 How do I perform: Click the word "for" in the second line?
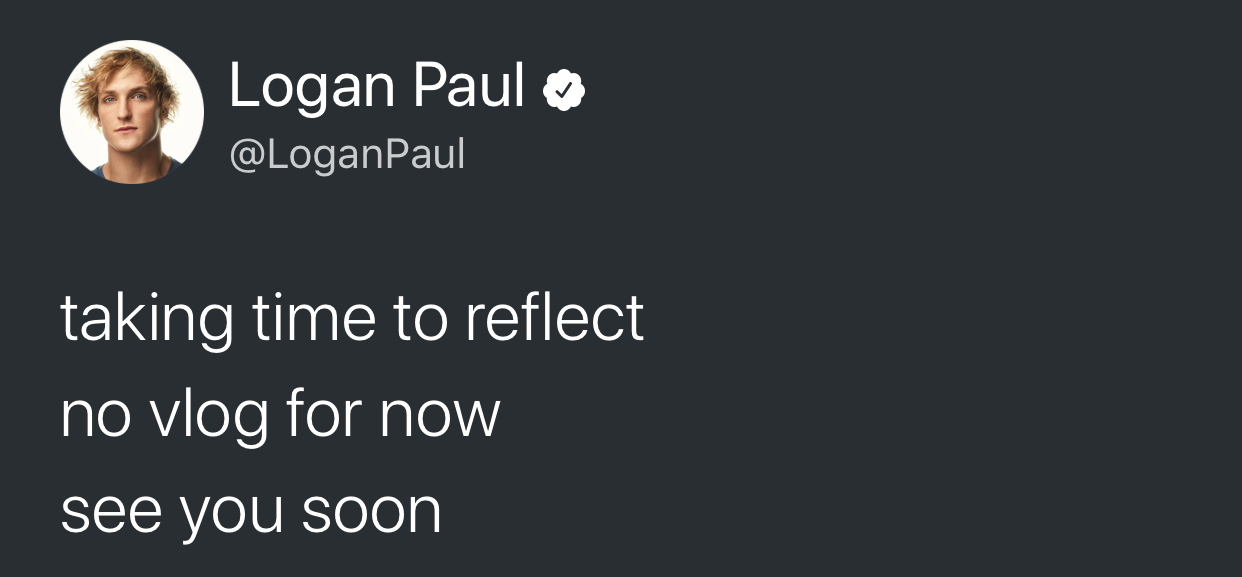tap(325, 413)
